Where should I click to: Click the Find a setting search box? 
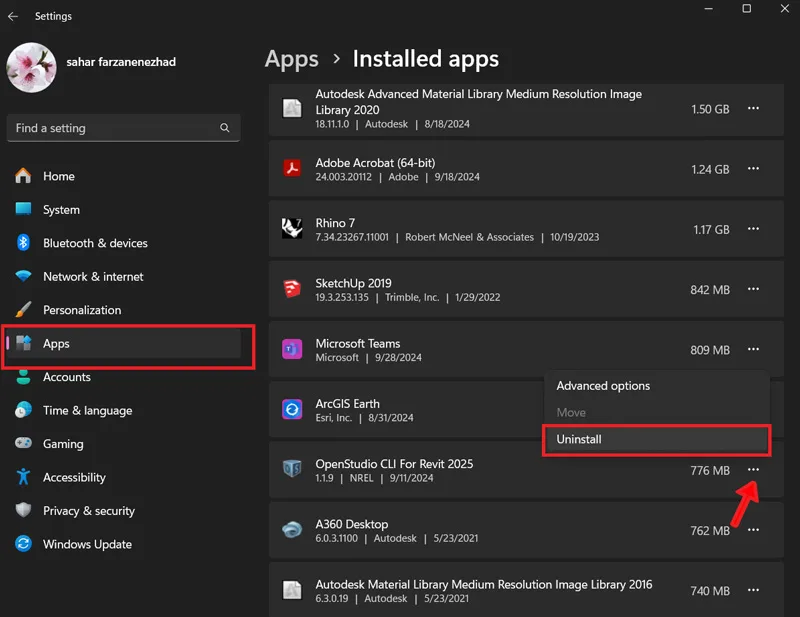coord(123,128)
